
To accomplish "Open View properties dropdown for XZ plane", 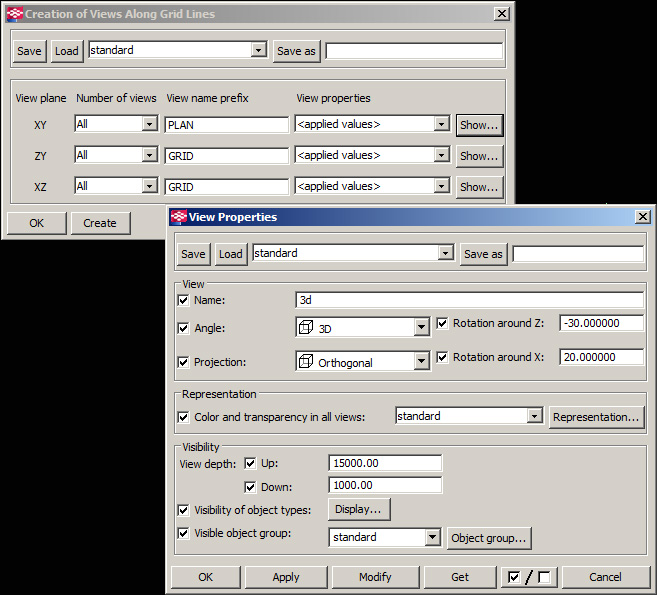I will [x=441, y=186].
